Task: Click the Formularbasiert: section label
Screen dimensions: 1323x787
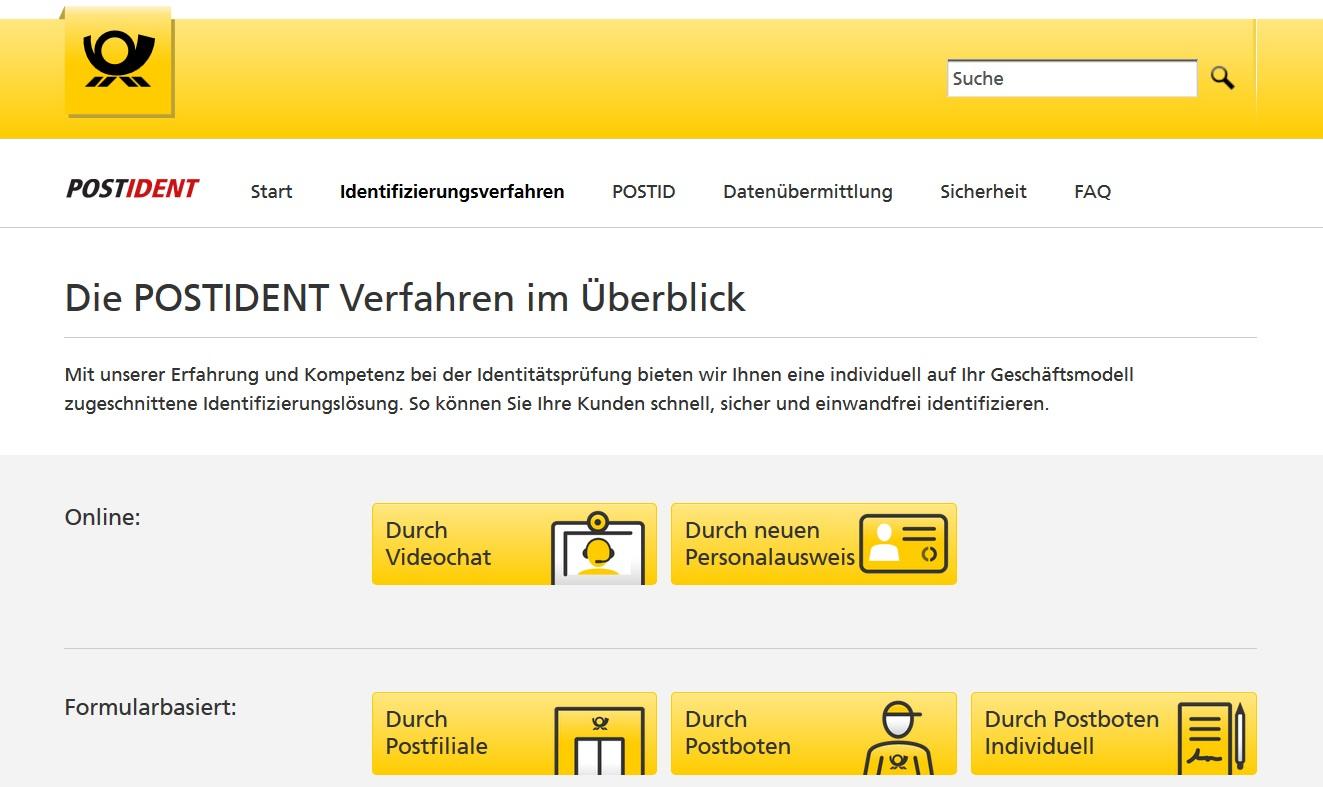Action: click(x=151, y=707)
